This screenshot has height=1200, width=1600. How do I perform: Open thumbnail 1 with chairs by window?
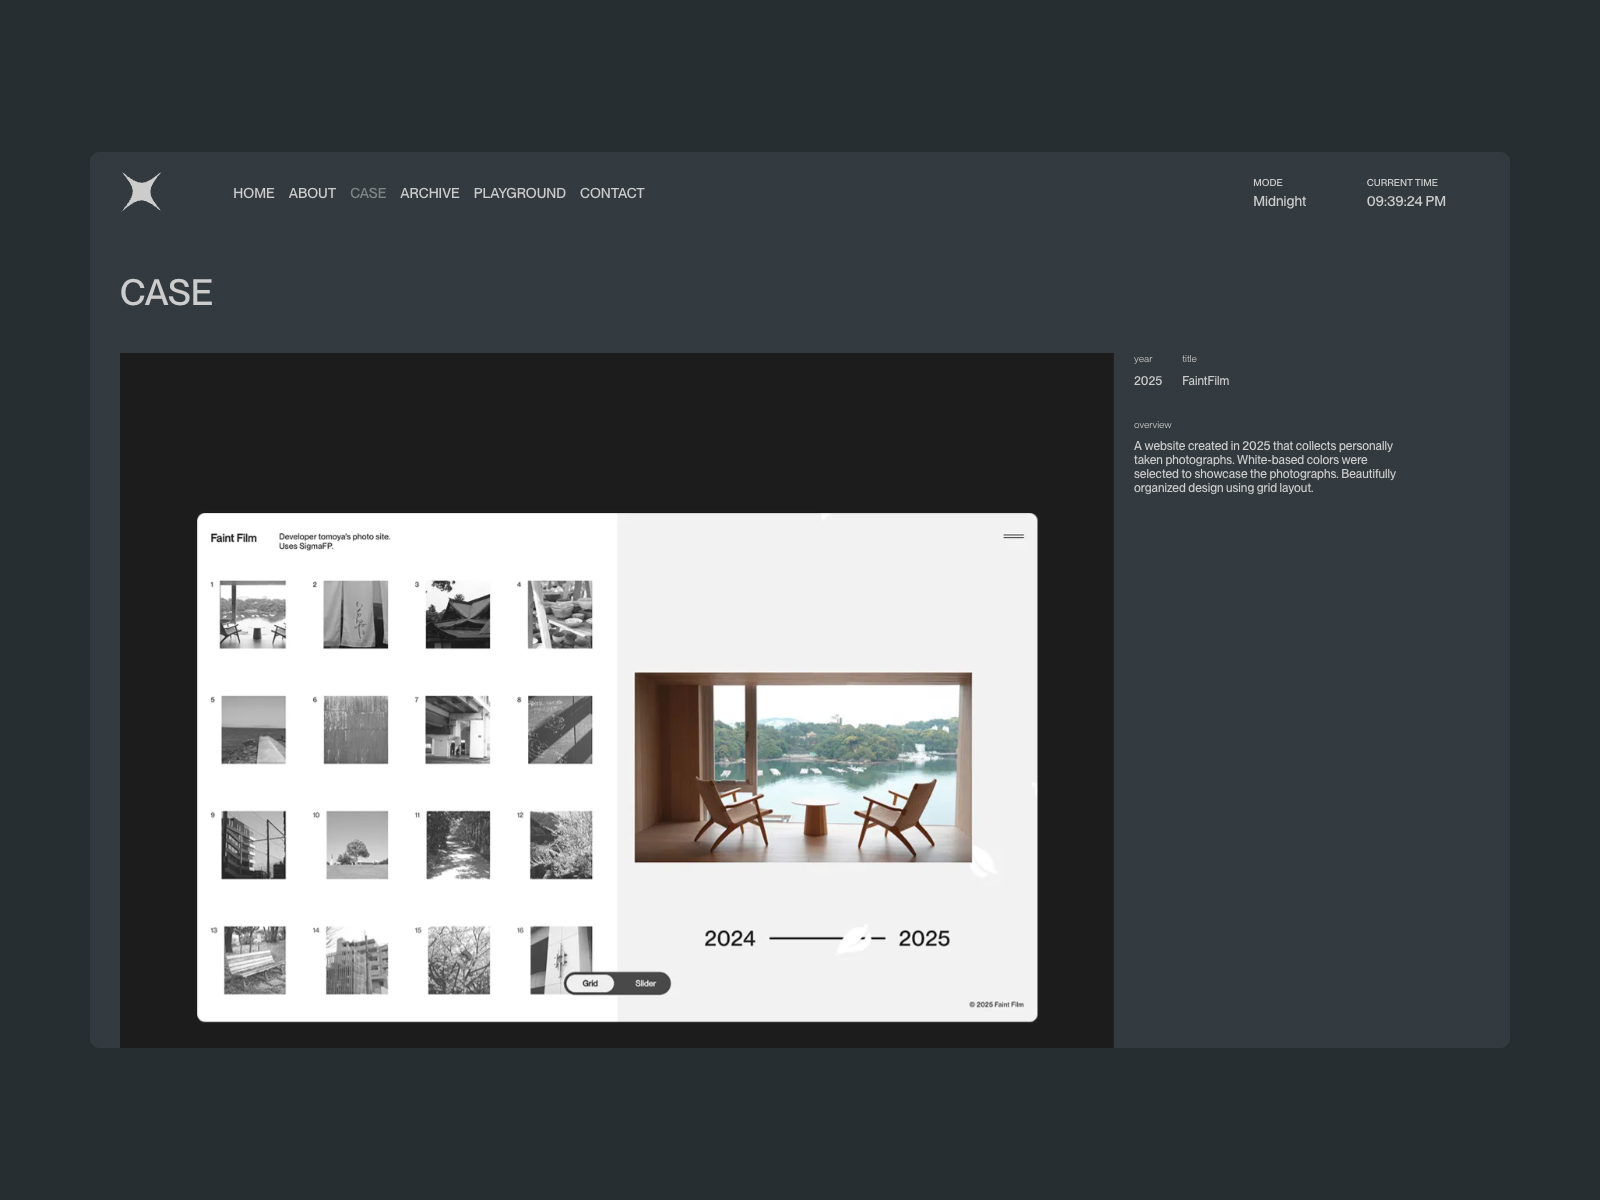click(x=253, y=614)
